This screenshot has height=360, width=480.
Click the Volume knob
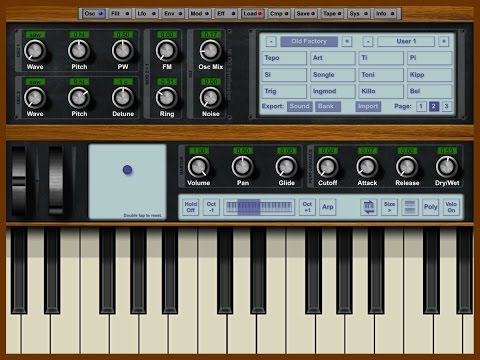tap(199, 166)
